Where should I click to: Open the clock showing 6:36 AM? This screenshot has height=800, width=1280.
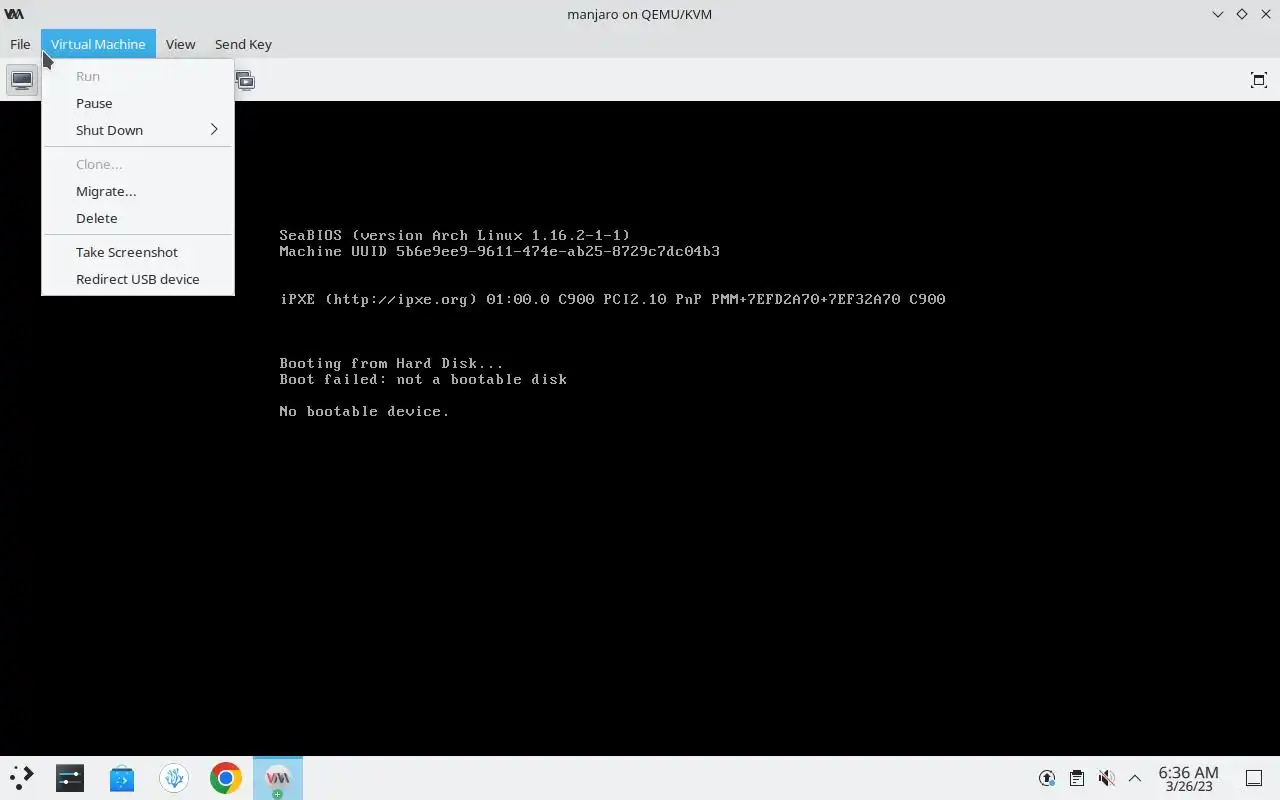pyautogui.click(x=1188, y=778)
